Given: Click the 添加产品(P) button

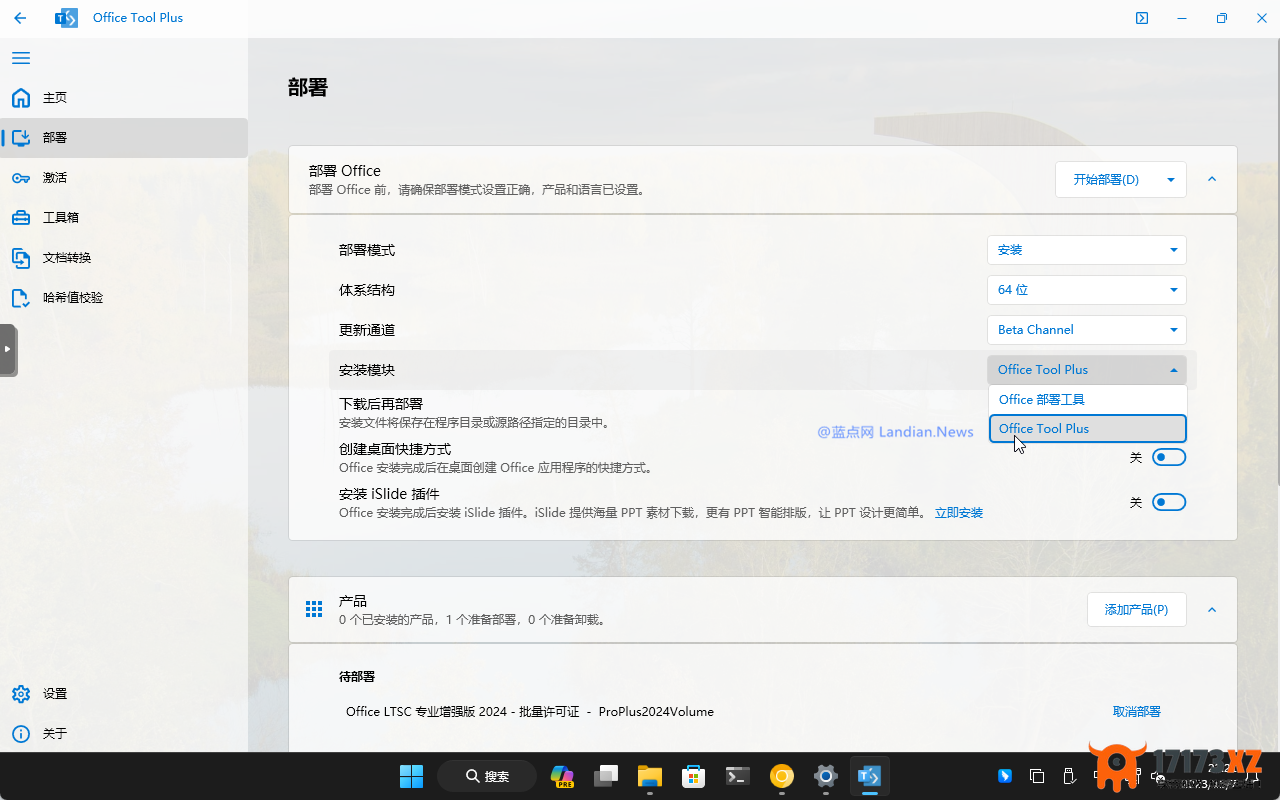Looking at the screenshot, I should click(x=1137, y=610).
